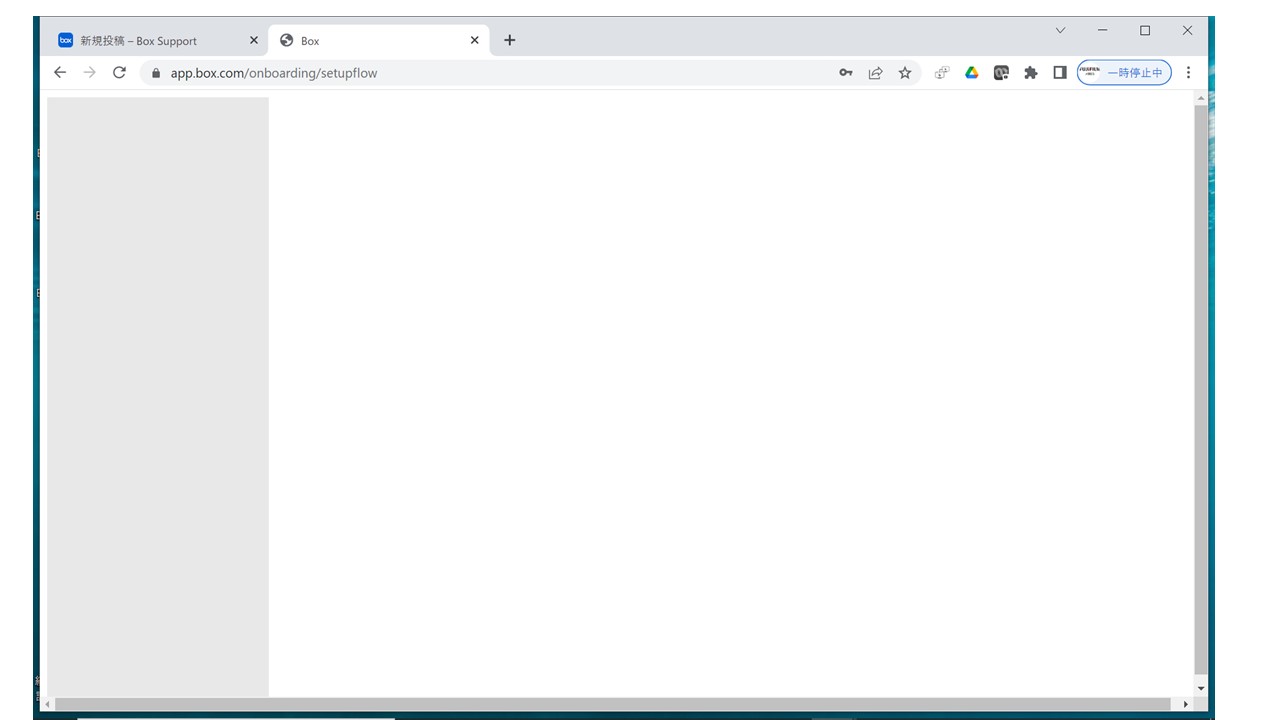Share this page with the share icon
This screenshot has height=720, width=1280.
coord(875,73)
